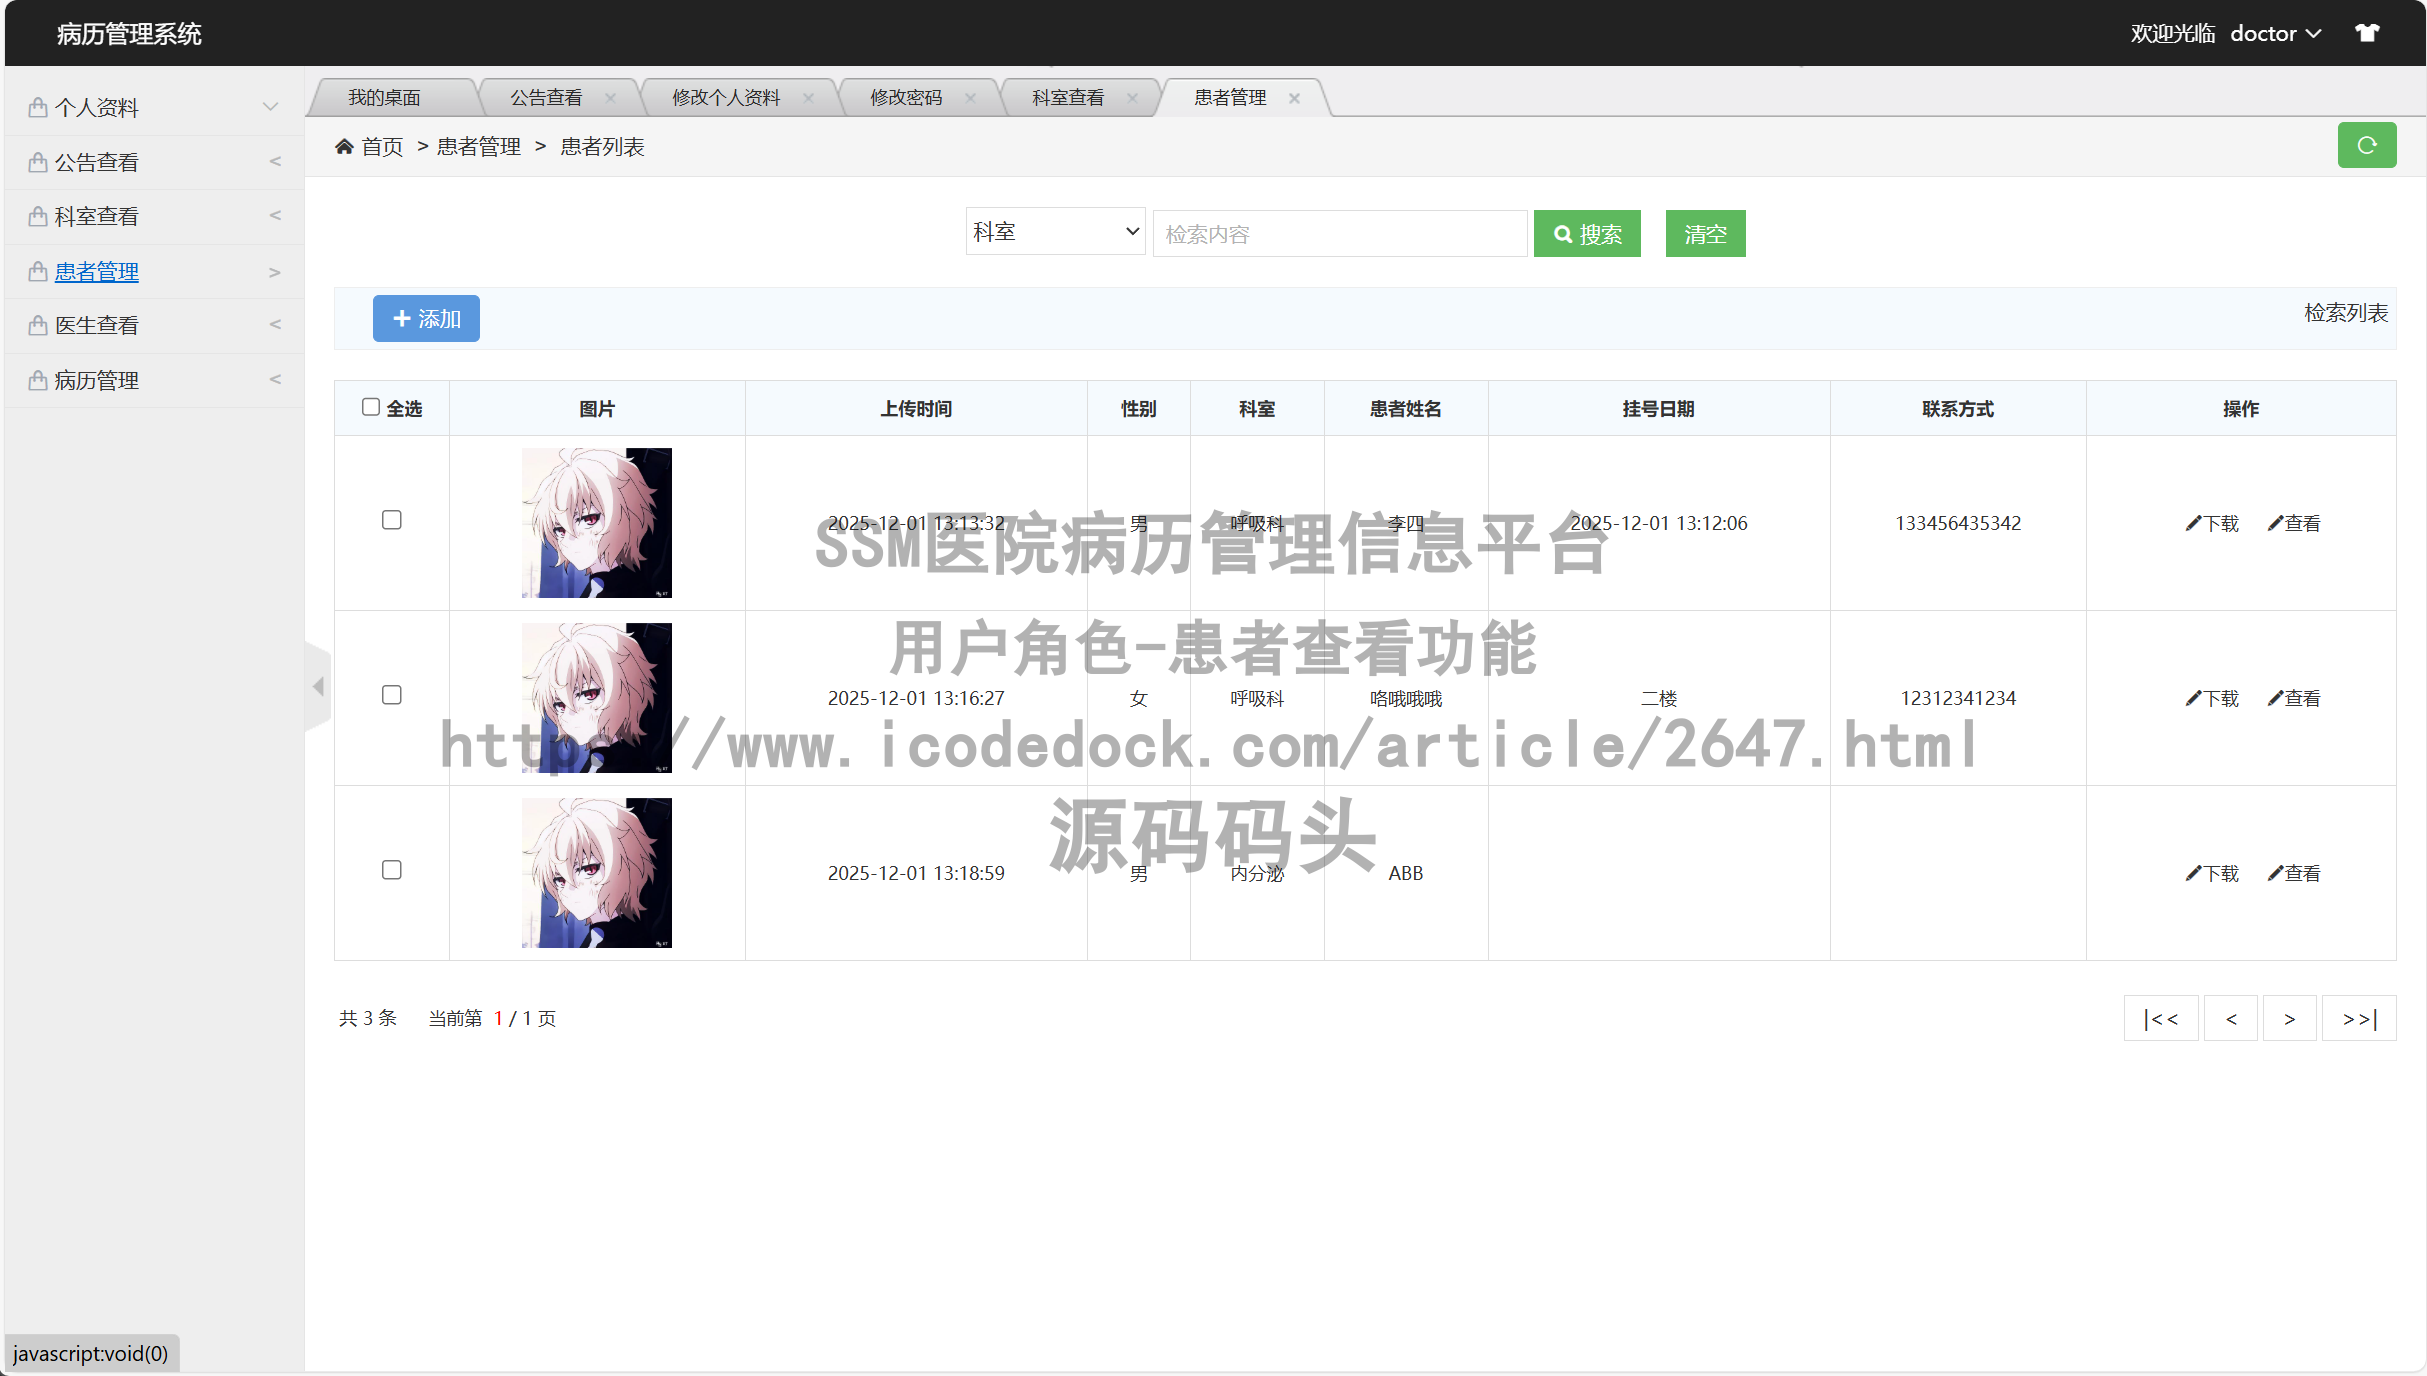The height and width of the screenshot is (1376, 2427).
Task: Close the 公告查看 tab with X
Action: [610, 98]
